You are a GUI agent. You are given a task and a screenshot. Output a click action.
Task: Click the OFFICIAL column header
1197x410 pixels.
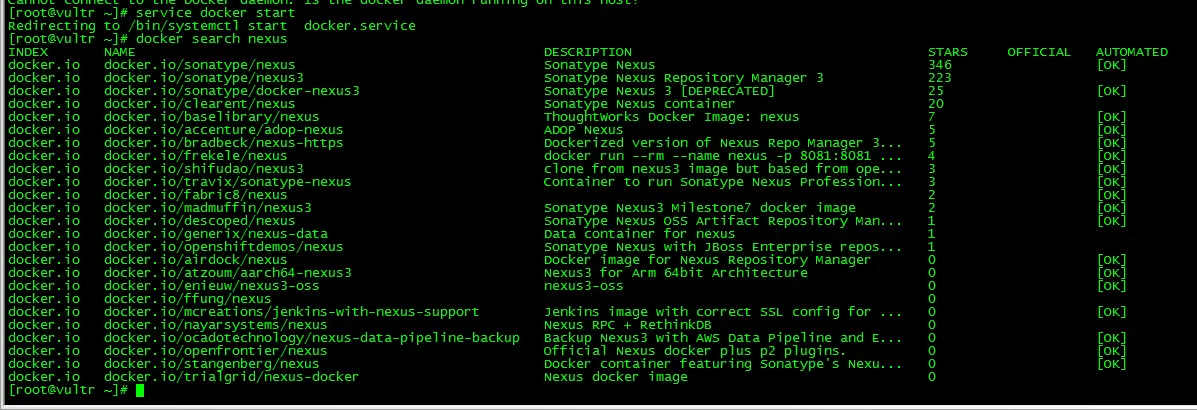[1038, 52]
